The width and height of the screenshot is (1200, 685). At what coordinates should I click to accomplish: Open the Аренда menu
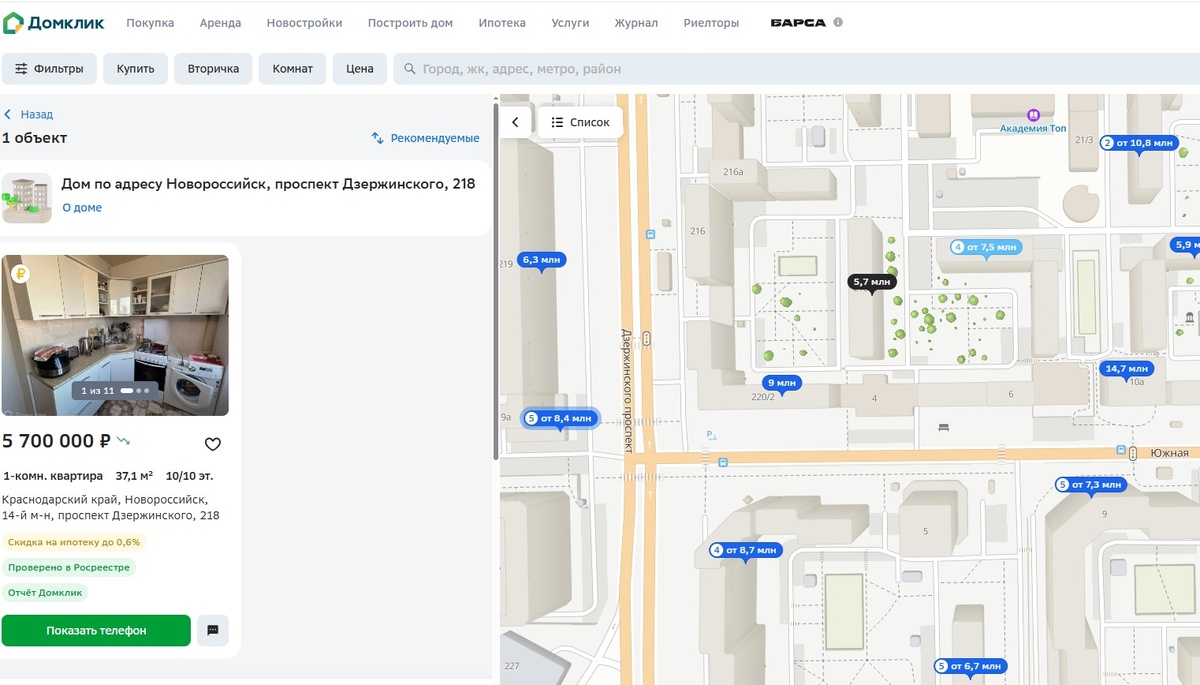point(220,23)
